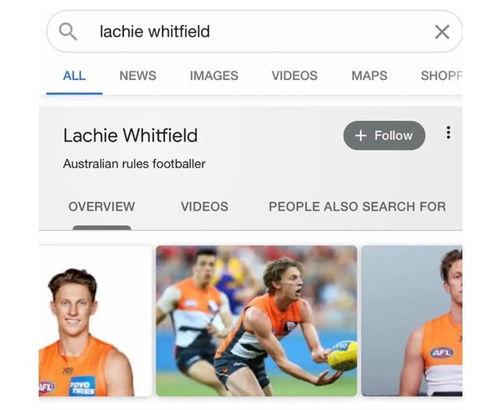Open the handball action photo thumbnail
500x410 pixels.
click(256, 321)
